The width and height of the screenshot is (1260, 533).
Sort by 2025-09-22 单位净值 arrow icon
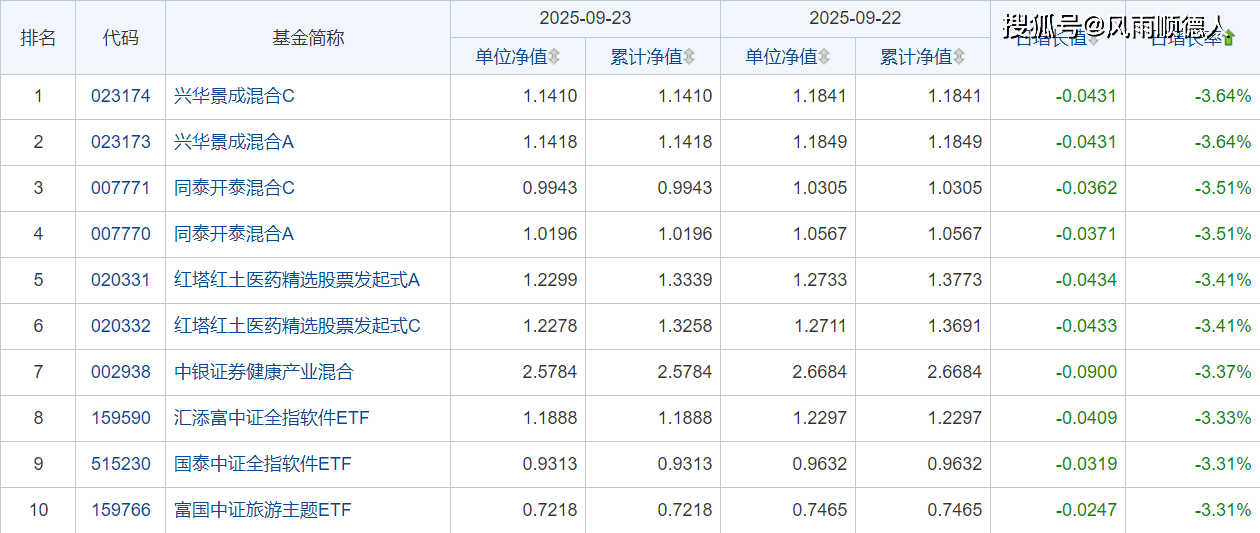click(824, 57)
